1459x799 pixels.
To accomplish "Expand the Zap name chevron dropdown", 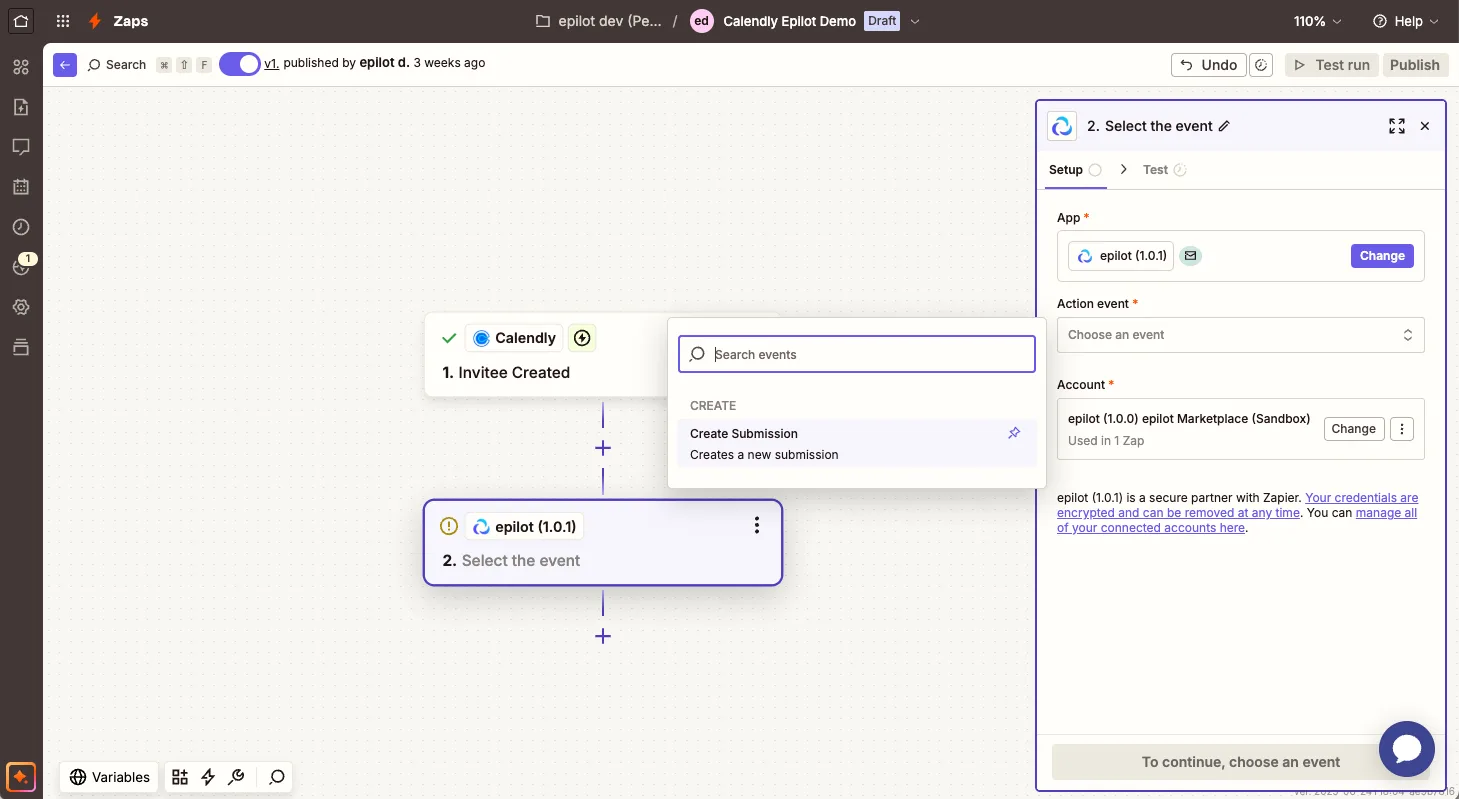I will pyautogui.click(x=915, y=21).
